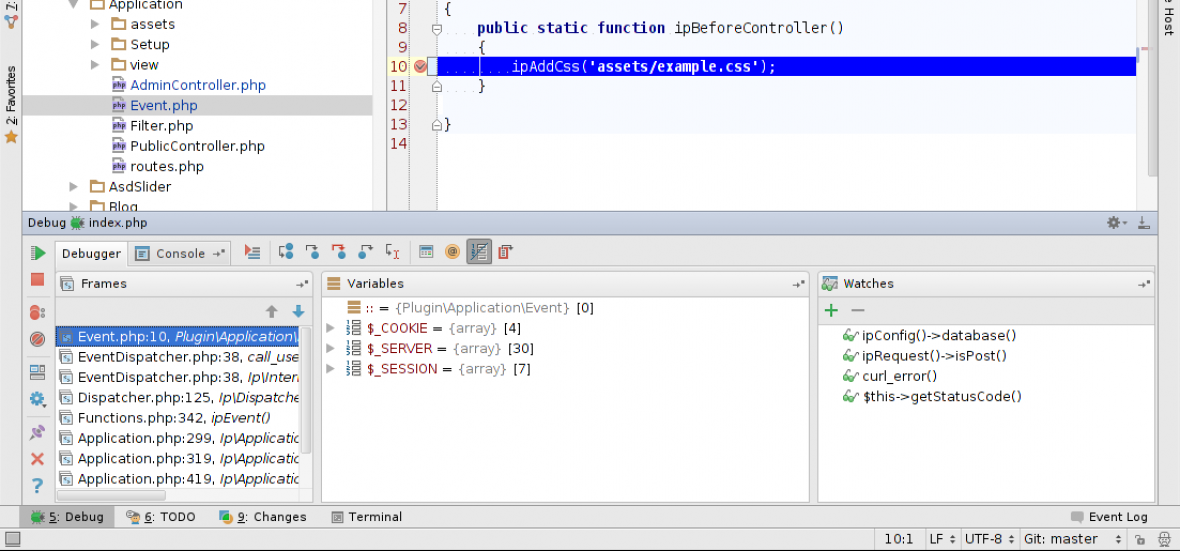
Task: Click the arrow at the right of the Frames header
Action: click(x=302, y=285)
